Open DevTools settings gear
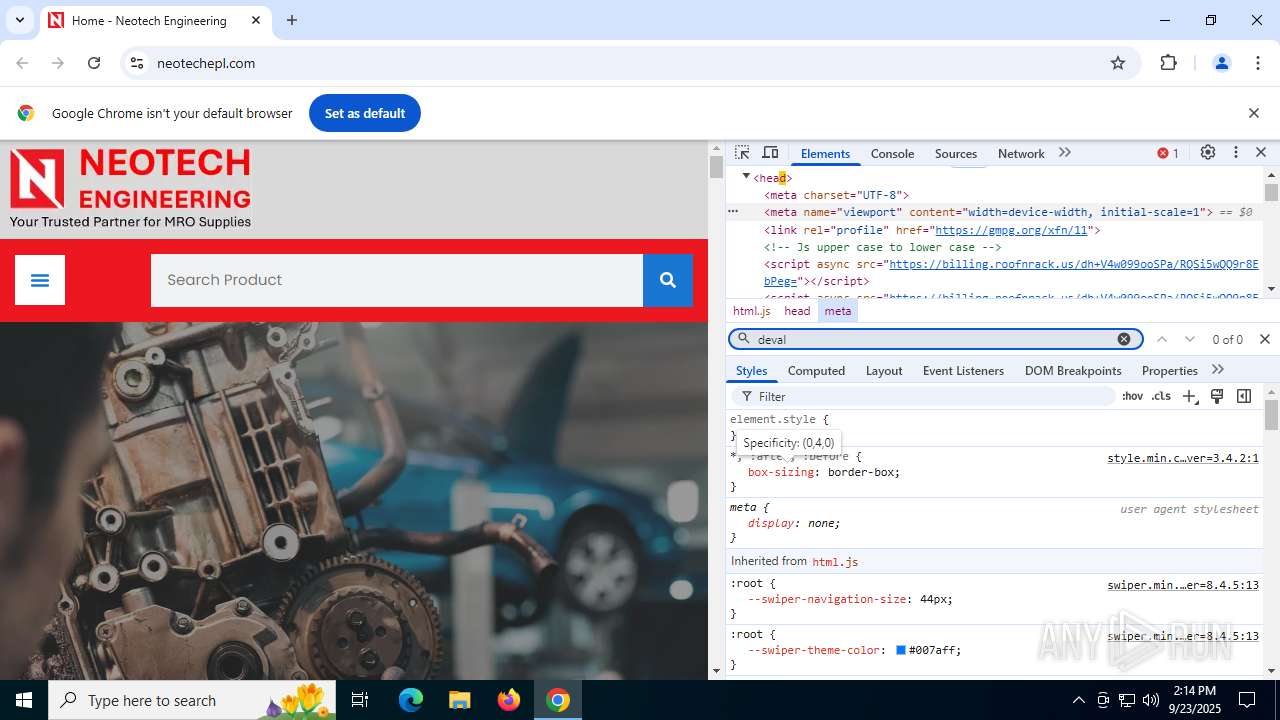1280x720 pixels. [x=1208, y=153]
